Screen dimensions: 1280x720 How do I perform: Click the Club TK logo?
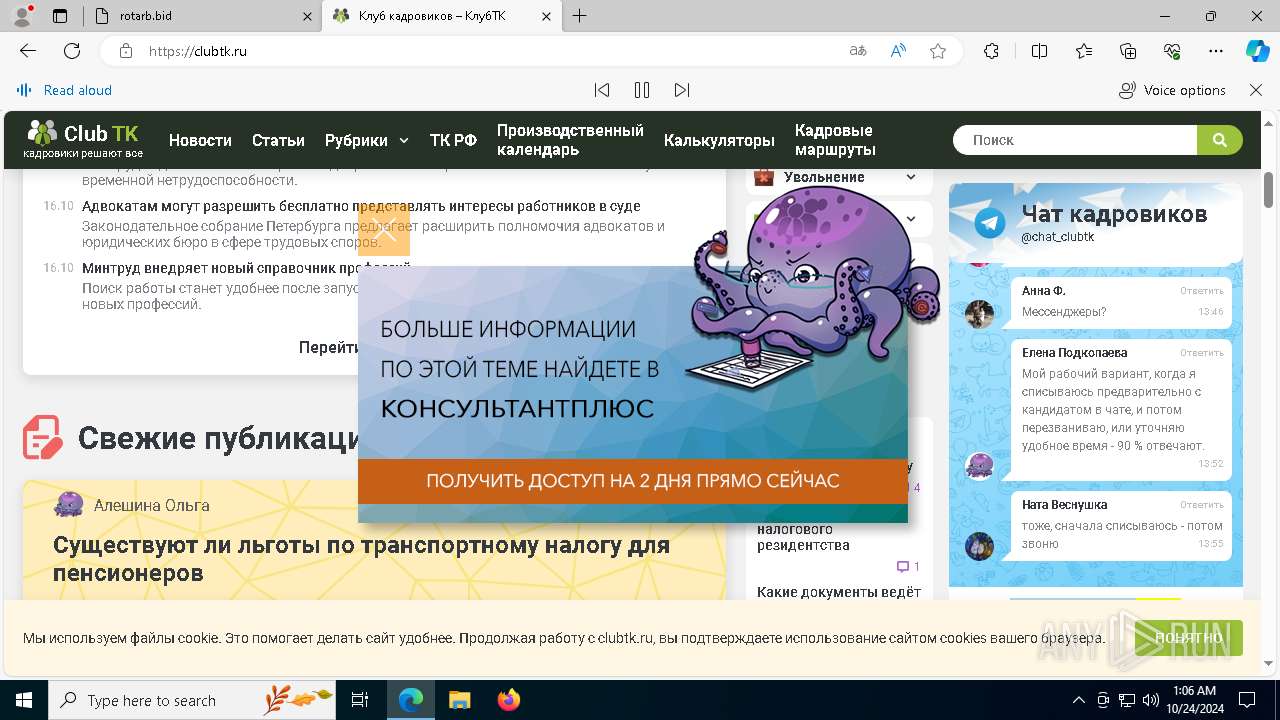(x=84, y=140)
